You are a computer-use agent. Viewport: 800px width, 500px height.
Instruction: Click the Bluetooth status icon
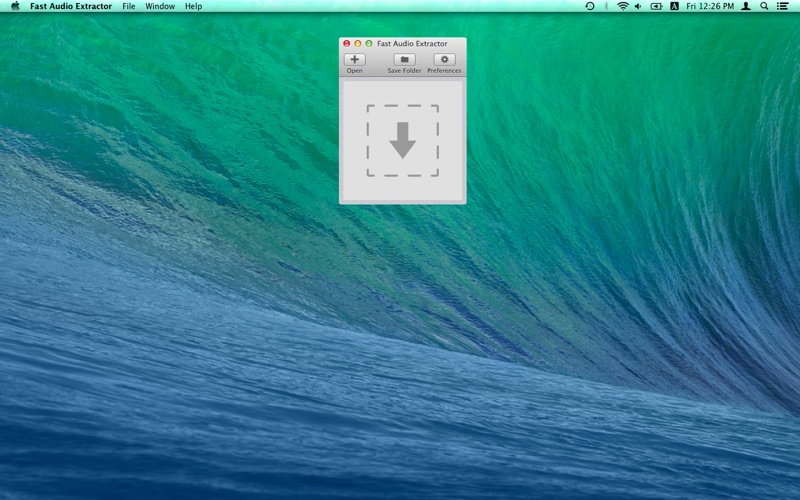pyautogui.click(x=606, y=6)
